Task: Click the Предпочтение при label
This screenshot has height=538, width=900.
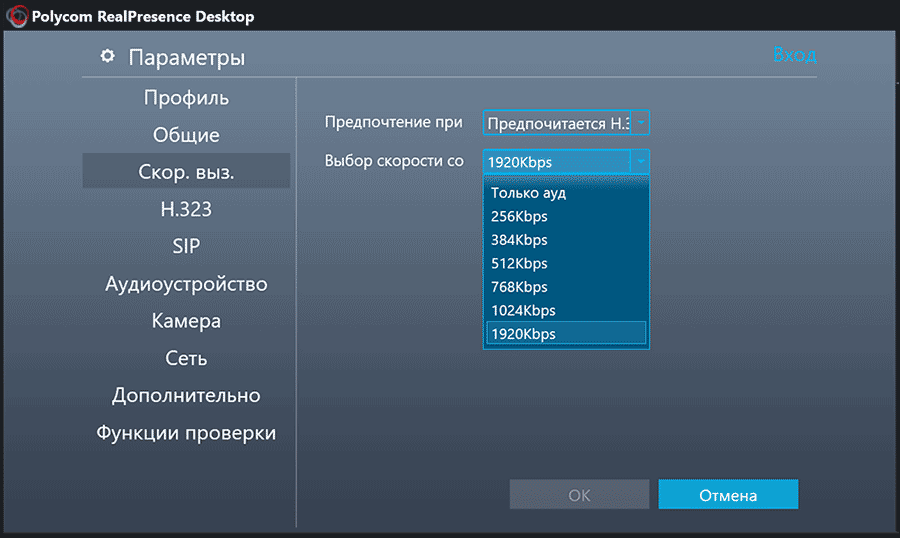Action: coord(393,122)
